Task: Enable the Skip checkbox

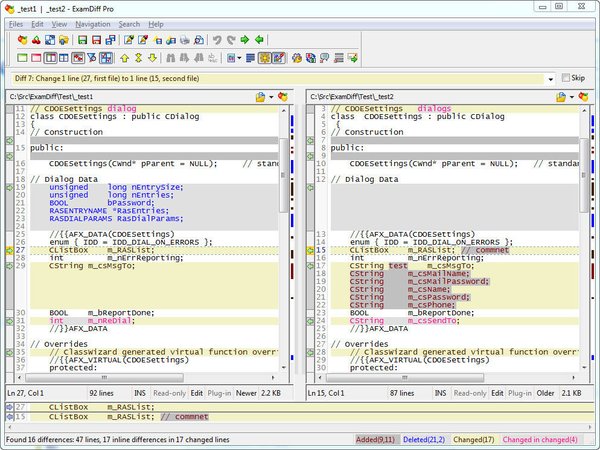Action: pyautogui.click(x=565, y=78)
